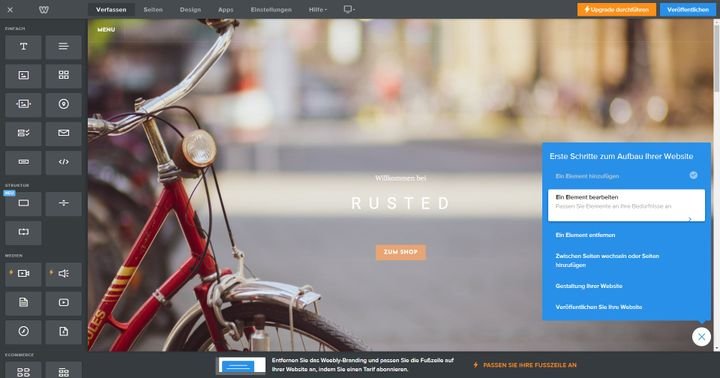Select the File download element icon
This screenshot has height=378, width=720.
[63, 332]
